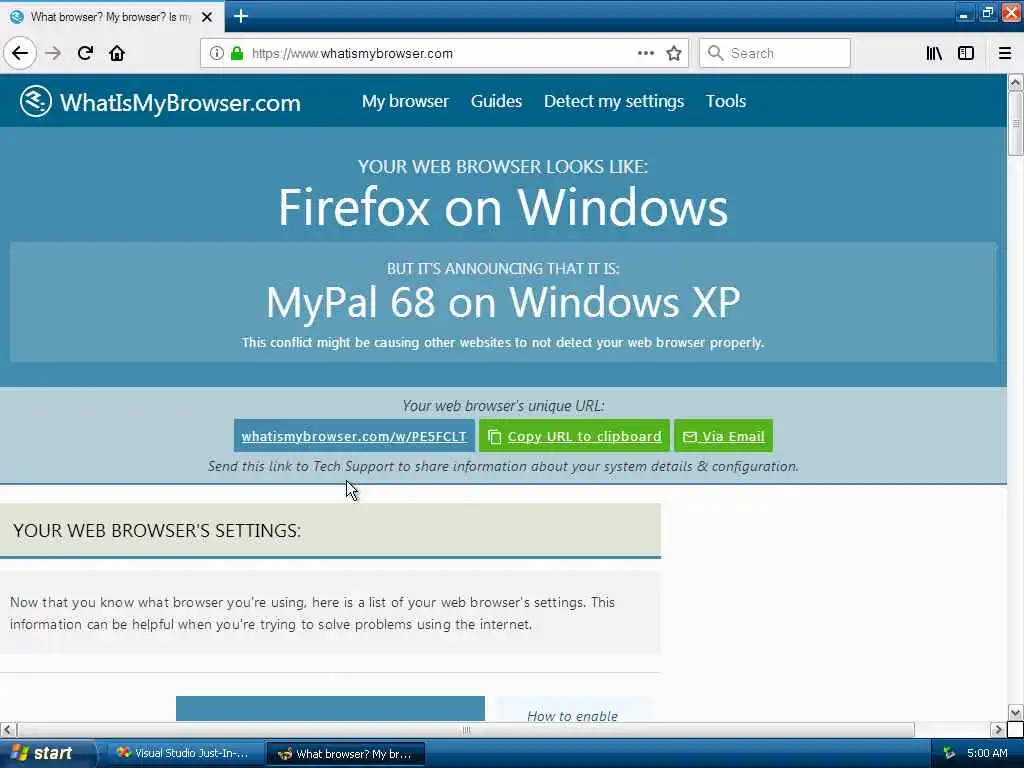Screen dimensions: 1024x768
Task: Click What browser taskbar button
Action: [346, 754]
